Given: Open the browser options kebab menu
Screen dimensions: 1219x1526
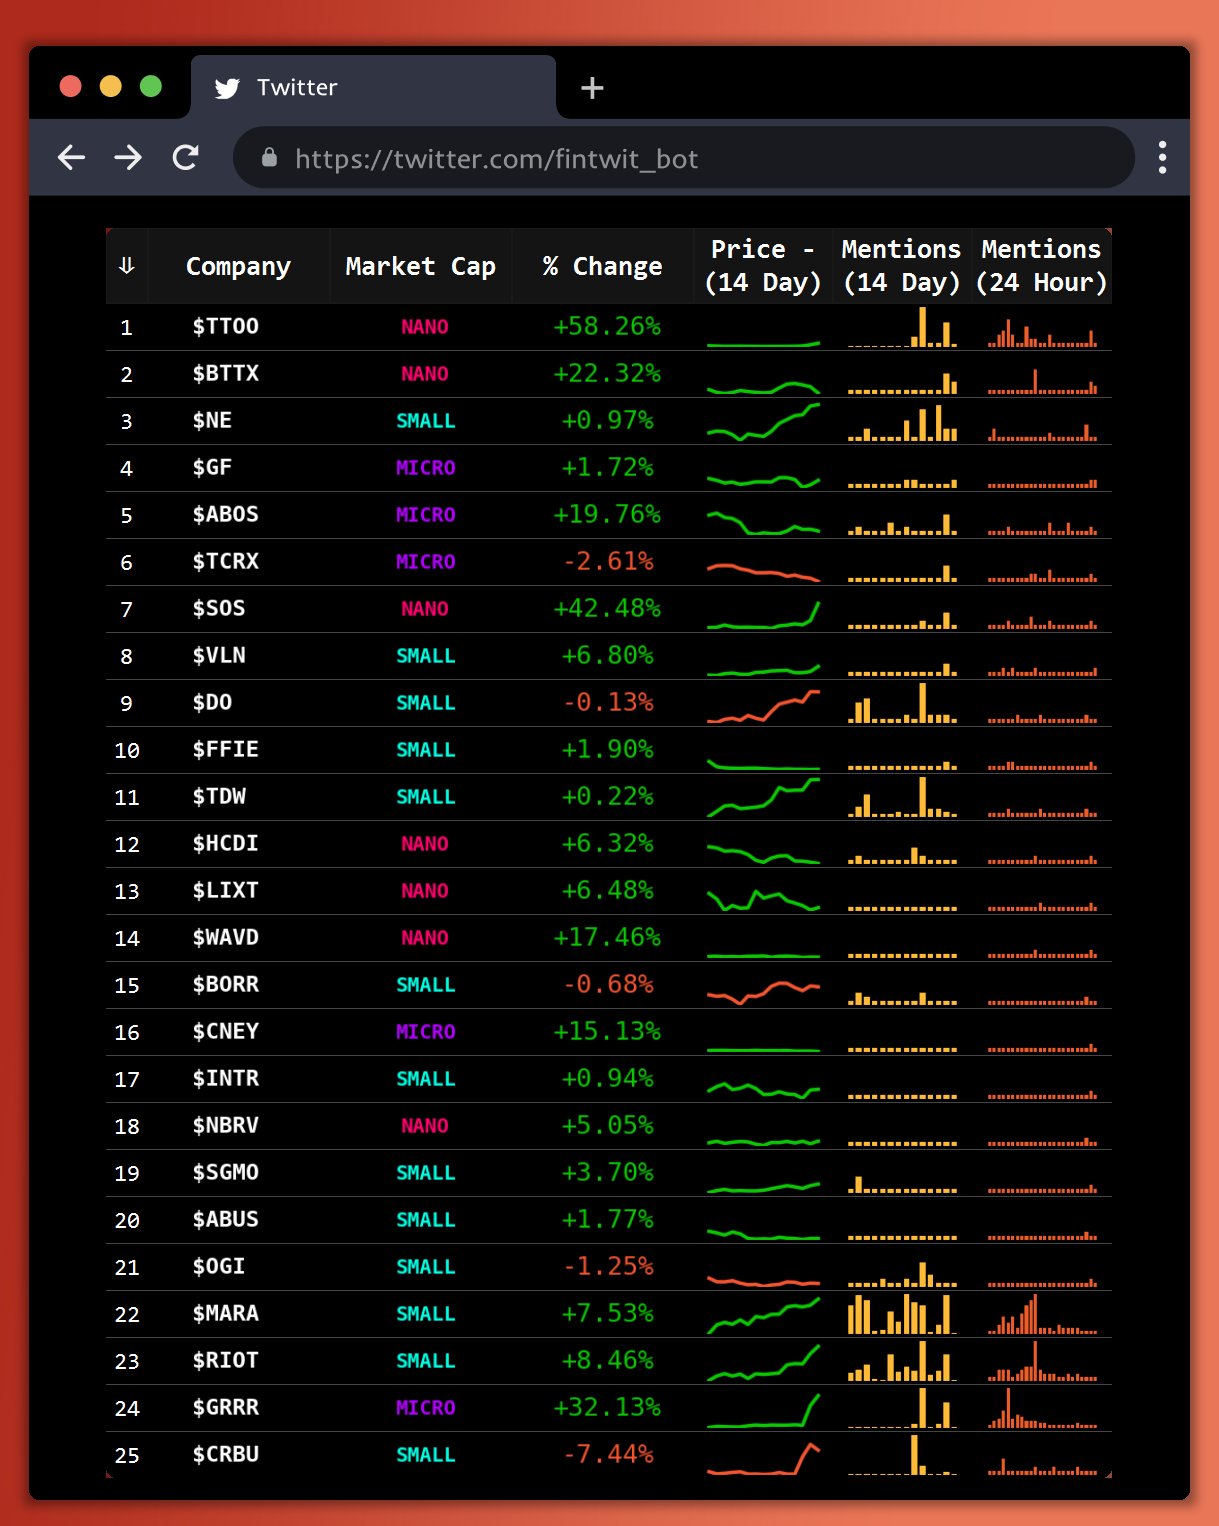Looking at the screenshot, I should (x=1161, y=157).
